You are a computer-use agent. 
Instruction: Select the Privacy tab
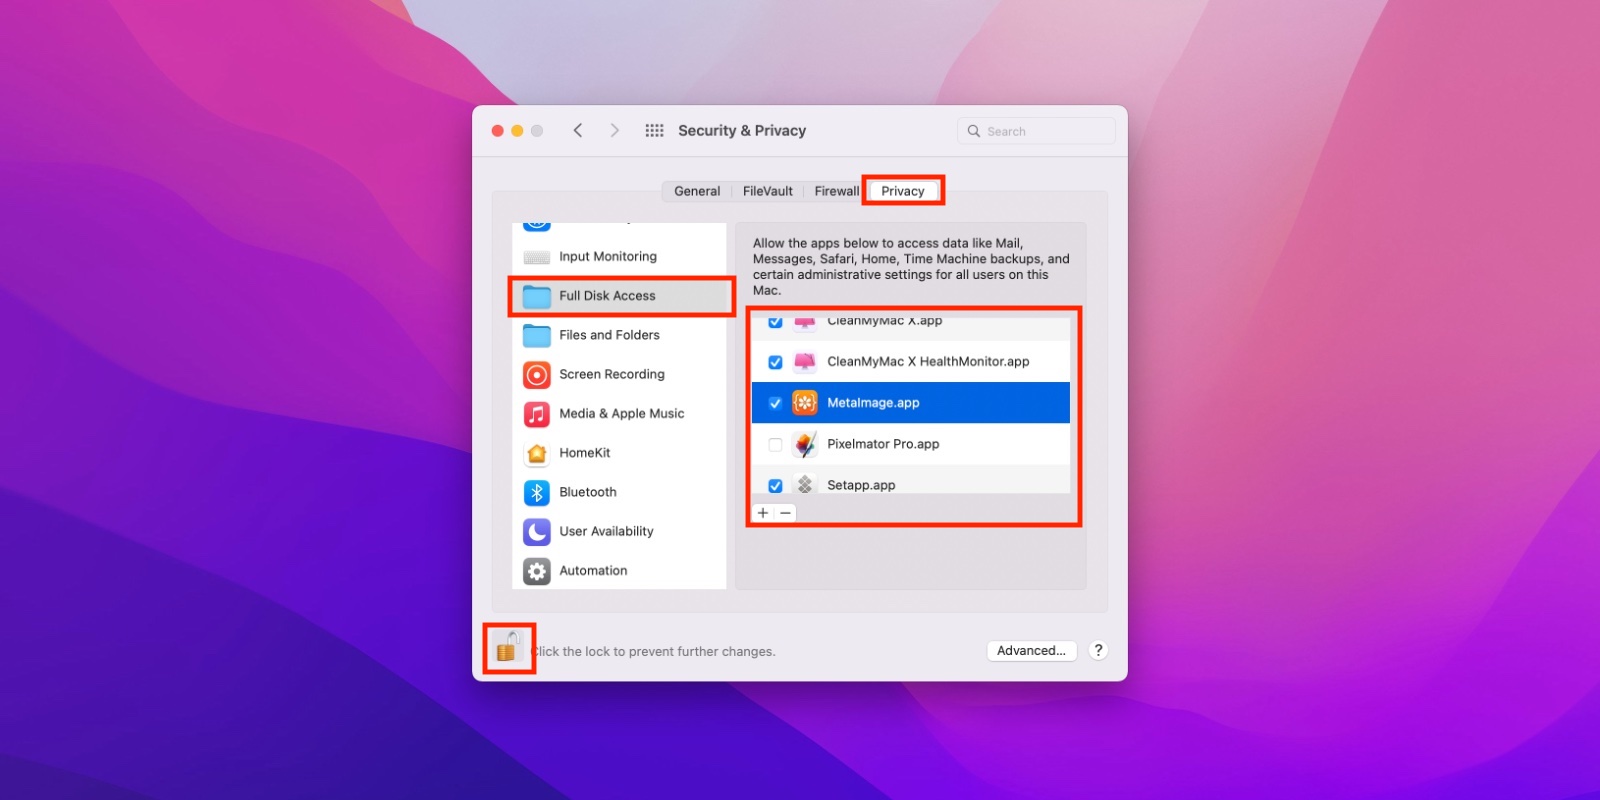[903, 191]
